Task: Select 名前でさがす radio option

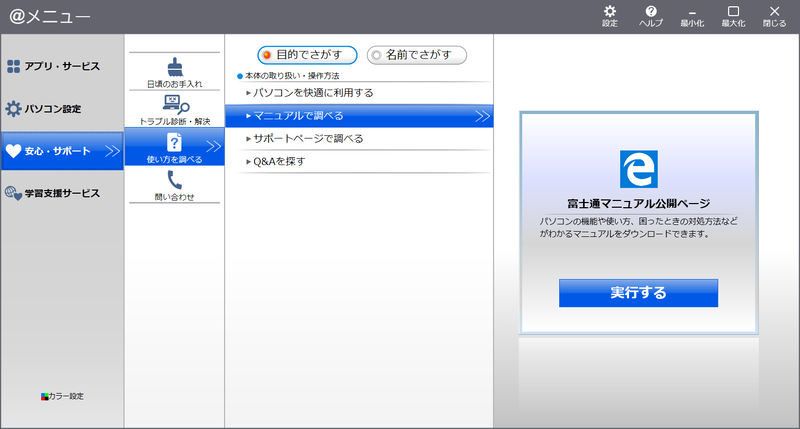Action: tap(416, 55)
